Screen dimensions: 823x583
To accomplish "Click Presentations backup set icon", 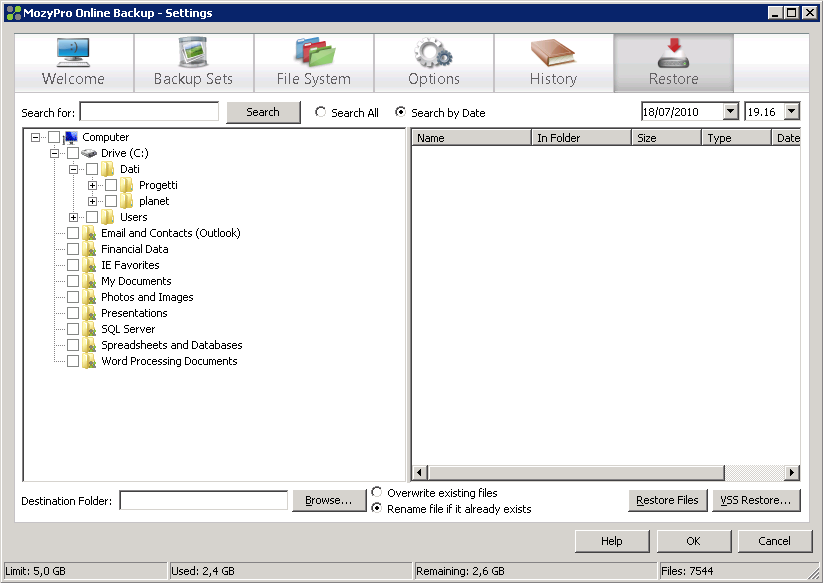I will (x=89, y=313).
